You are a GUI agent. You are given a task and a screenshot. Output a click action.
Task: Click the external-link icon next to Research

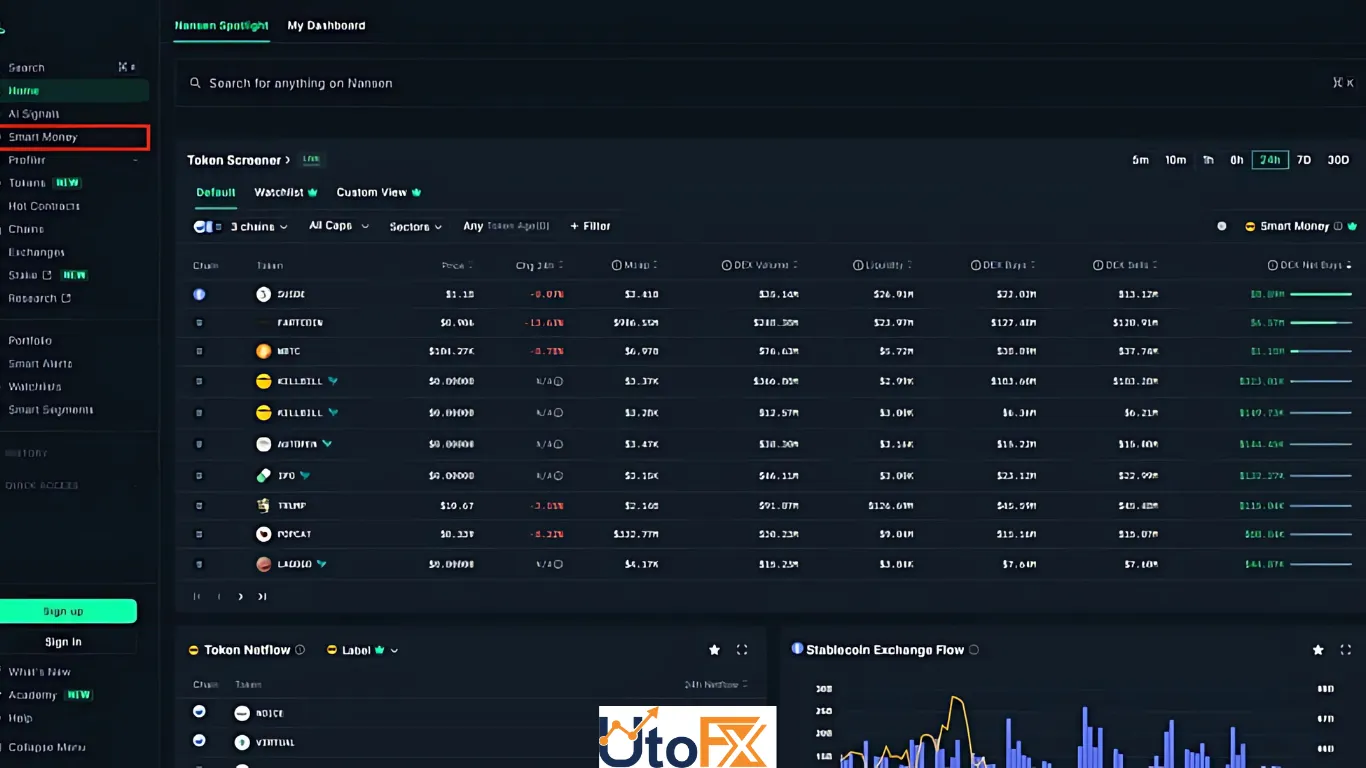click(x=66, y=298)
